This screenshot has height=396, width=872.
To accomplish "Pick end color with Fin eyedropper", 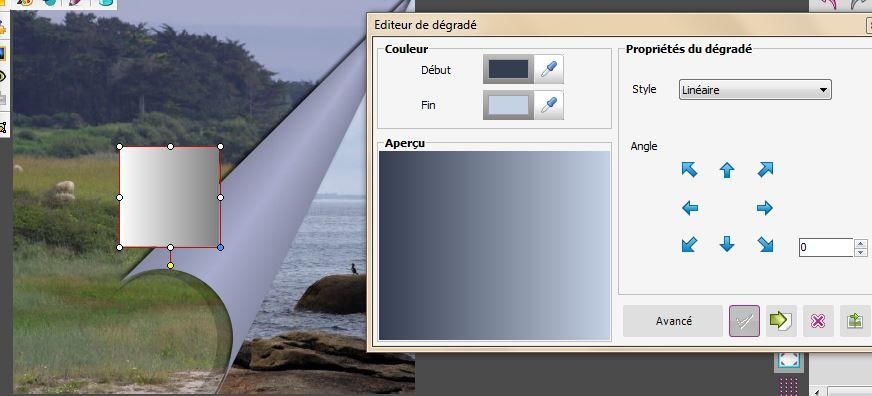I will [x=549, y=105].
